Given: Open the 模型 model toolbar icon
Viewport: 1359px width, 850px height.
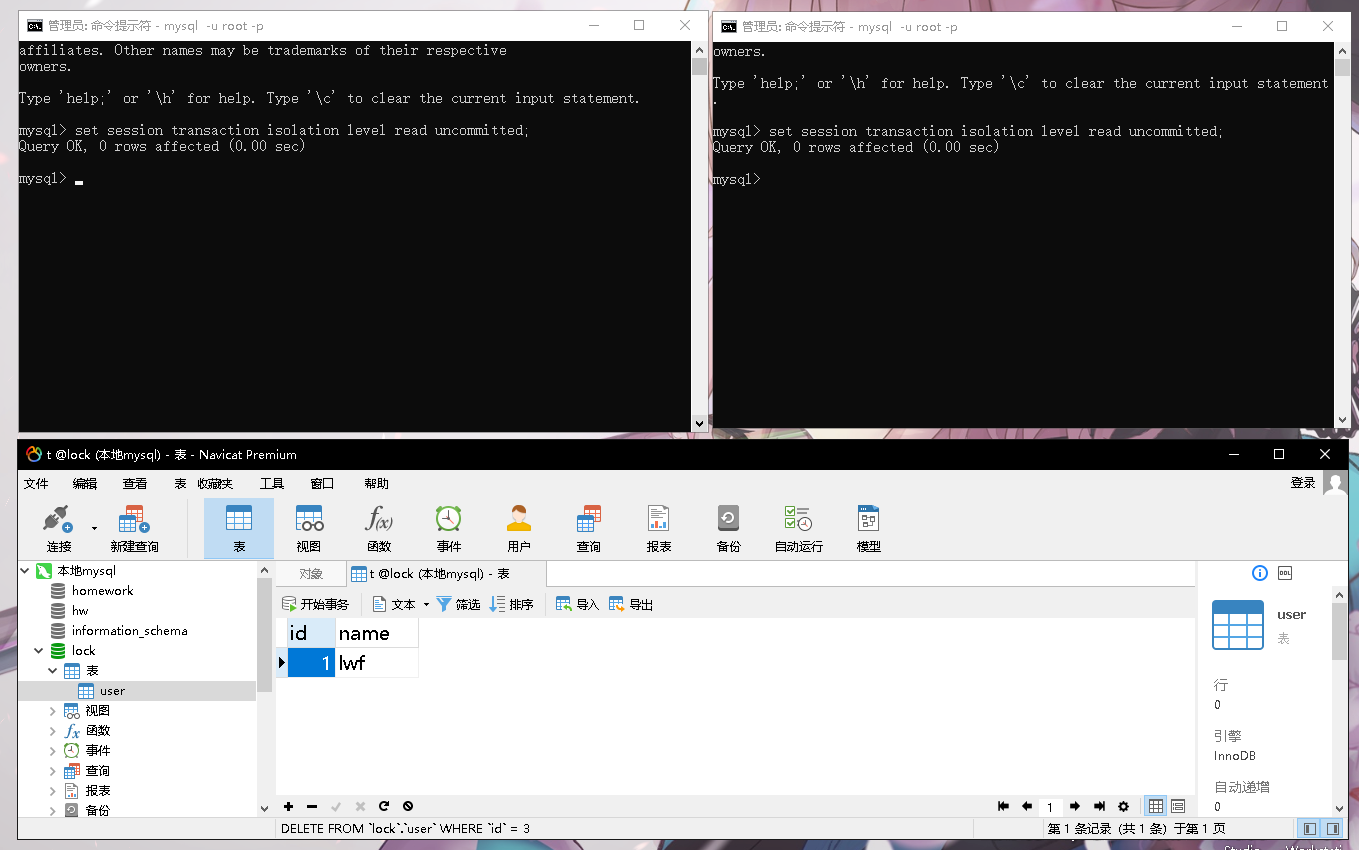Looking at the screenshot, I should (869, 528).
